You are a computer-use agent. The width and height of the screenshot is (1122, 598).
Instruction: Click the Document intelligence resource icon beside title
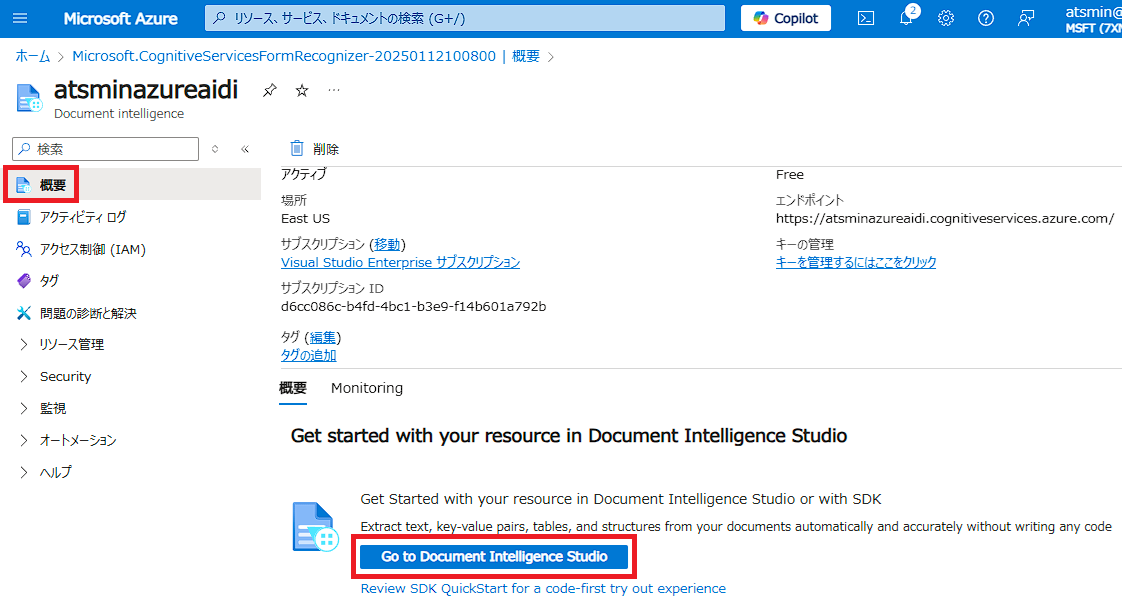(29, 98)
